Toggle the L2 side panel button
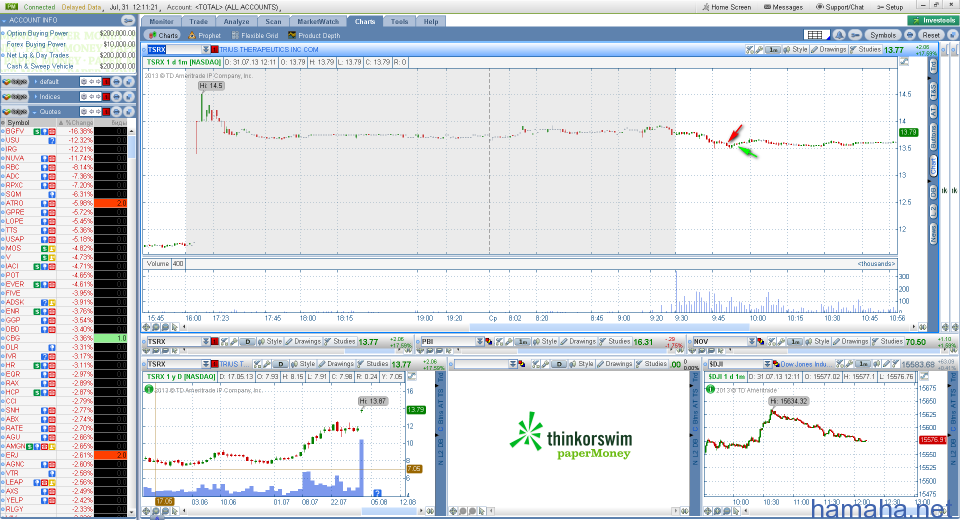This screenshot has height=520, width=960. point(934,211)
